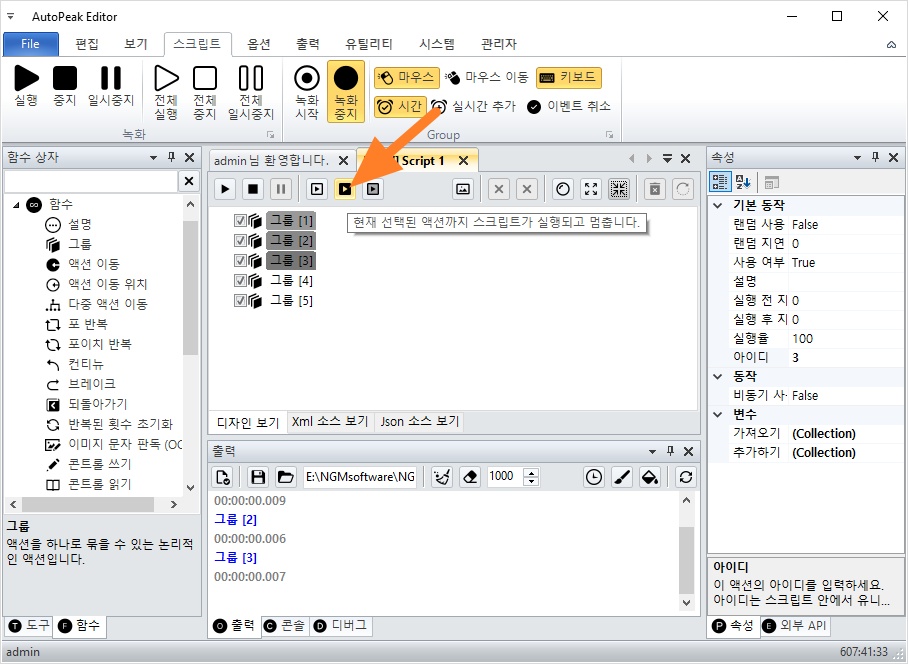Open 출력 panel dropdown arrow
Image resolution: width=908 pixels, height=664 pixels.
point(653,452)
